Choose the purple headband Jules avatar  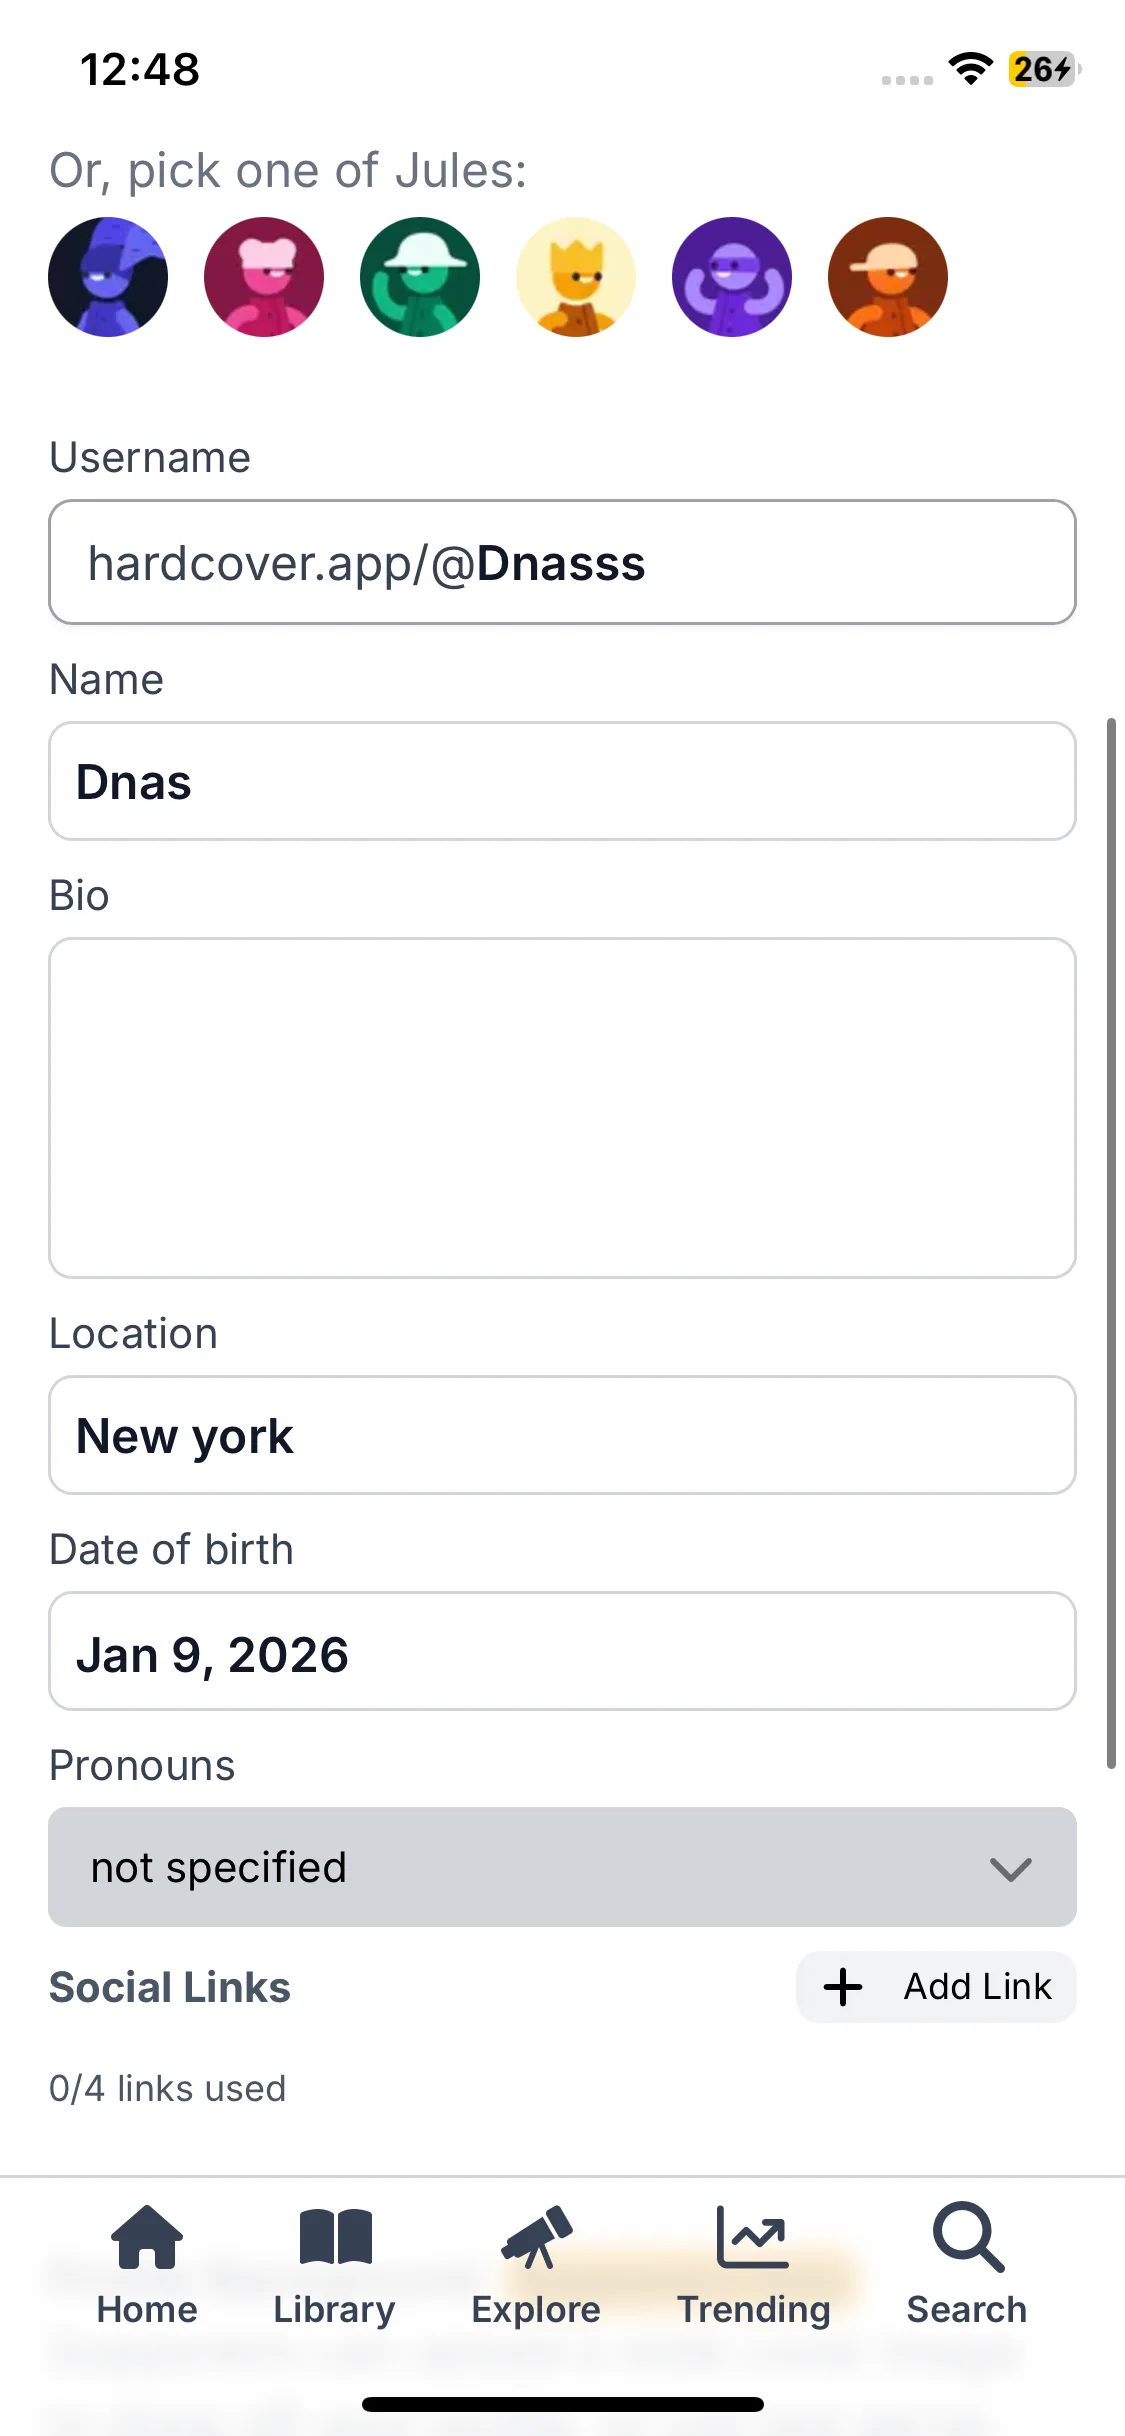point(732,277)
